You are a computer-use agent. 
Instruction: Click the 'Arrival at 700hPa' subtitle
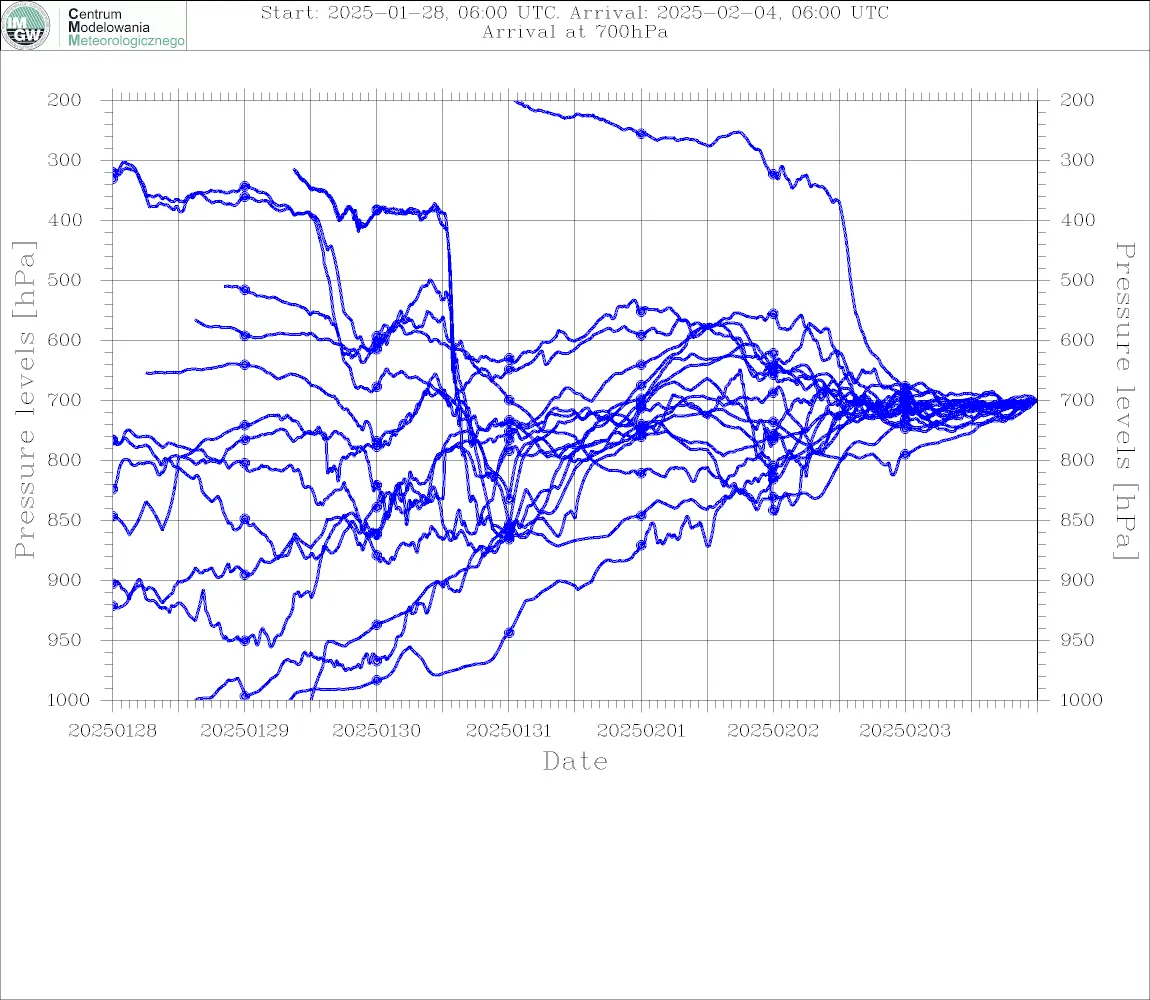click(x=575, y=32)
